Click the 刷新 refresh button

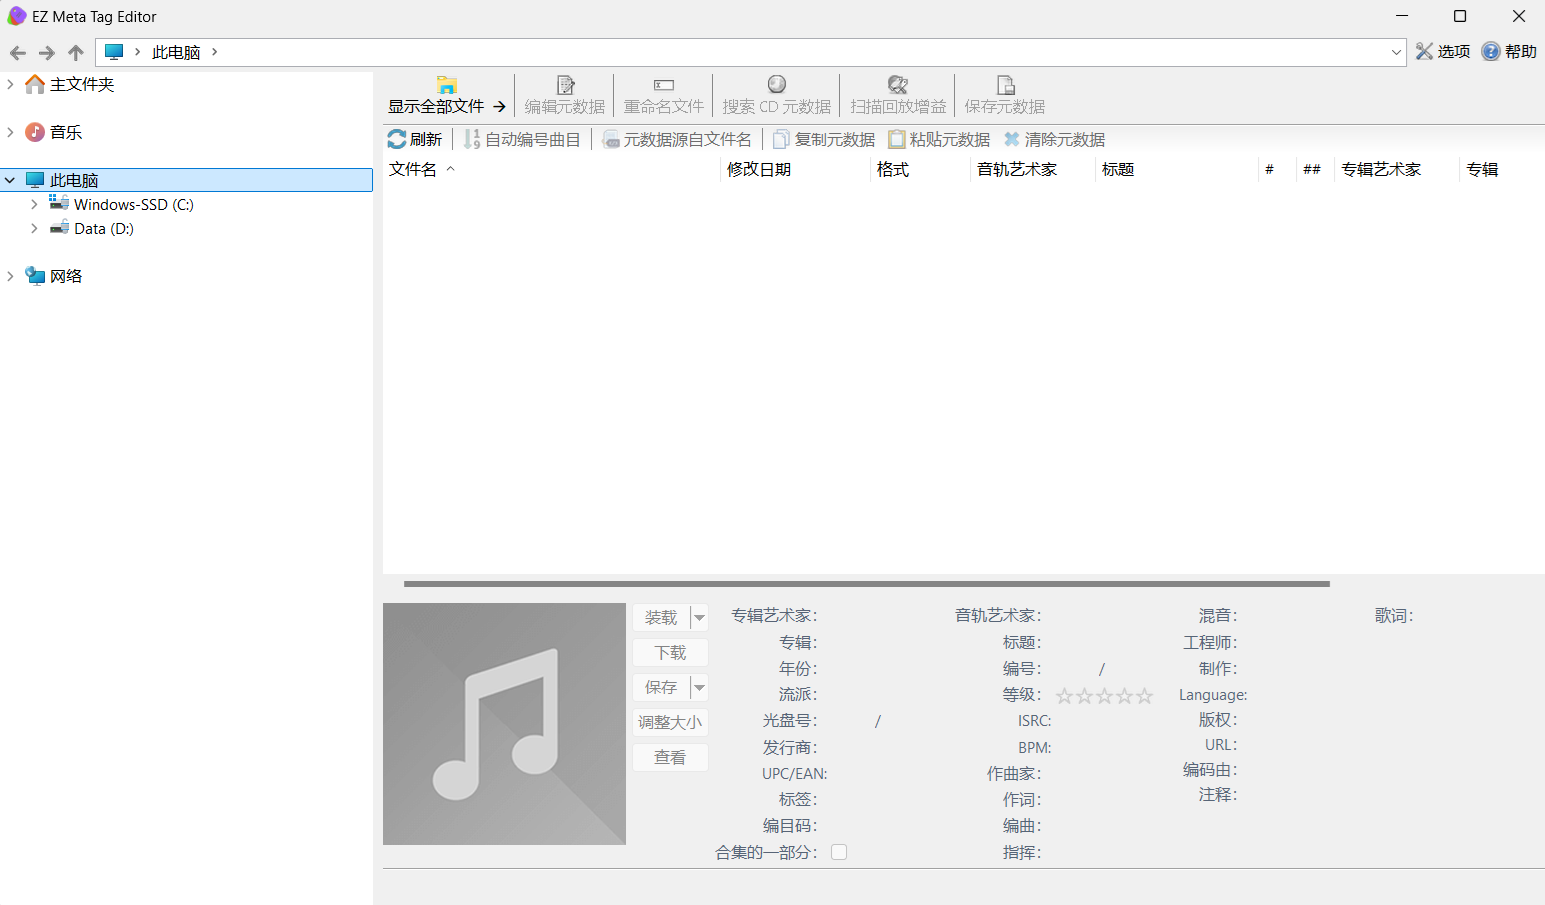(x=415, y=140)
